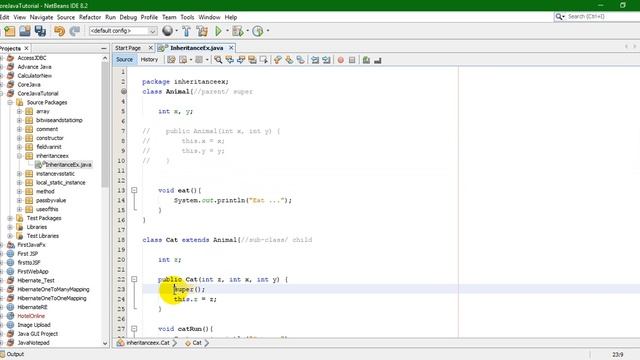The width and height of the screenshot is (640, 360).
Task: Click the Find Previous Occurrence editor icon
Action: tap(230, 60)
